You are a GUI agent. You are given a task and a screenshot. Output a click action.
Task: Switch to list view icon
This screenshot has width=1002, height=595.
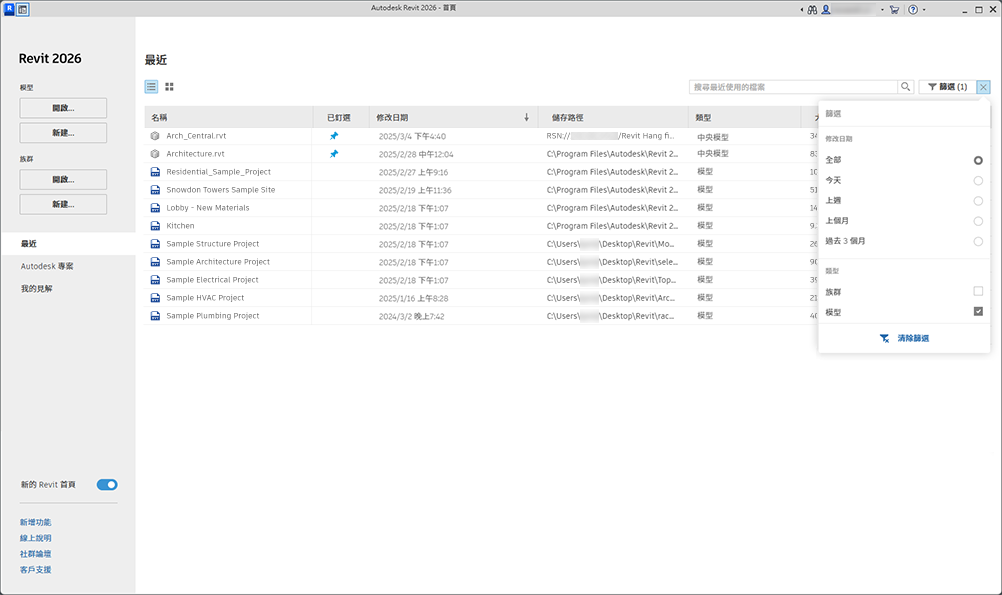[151, 87]
